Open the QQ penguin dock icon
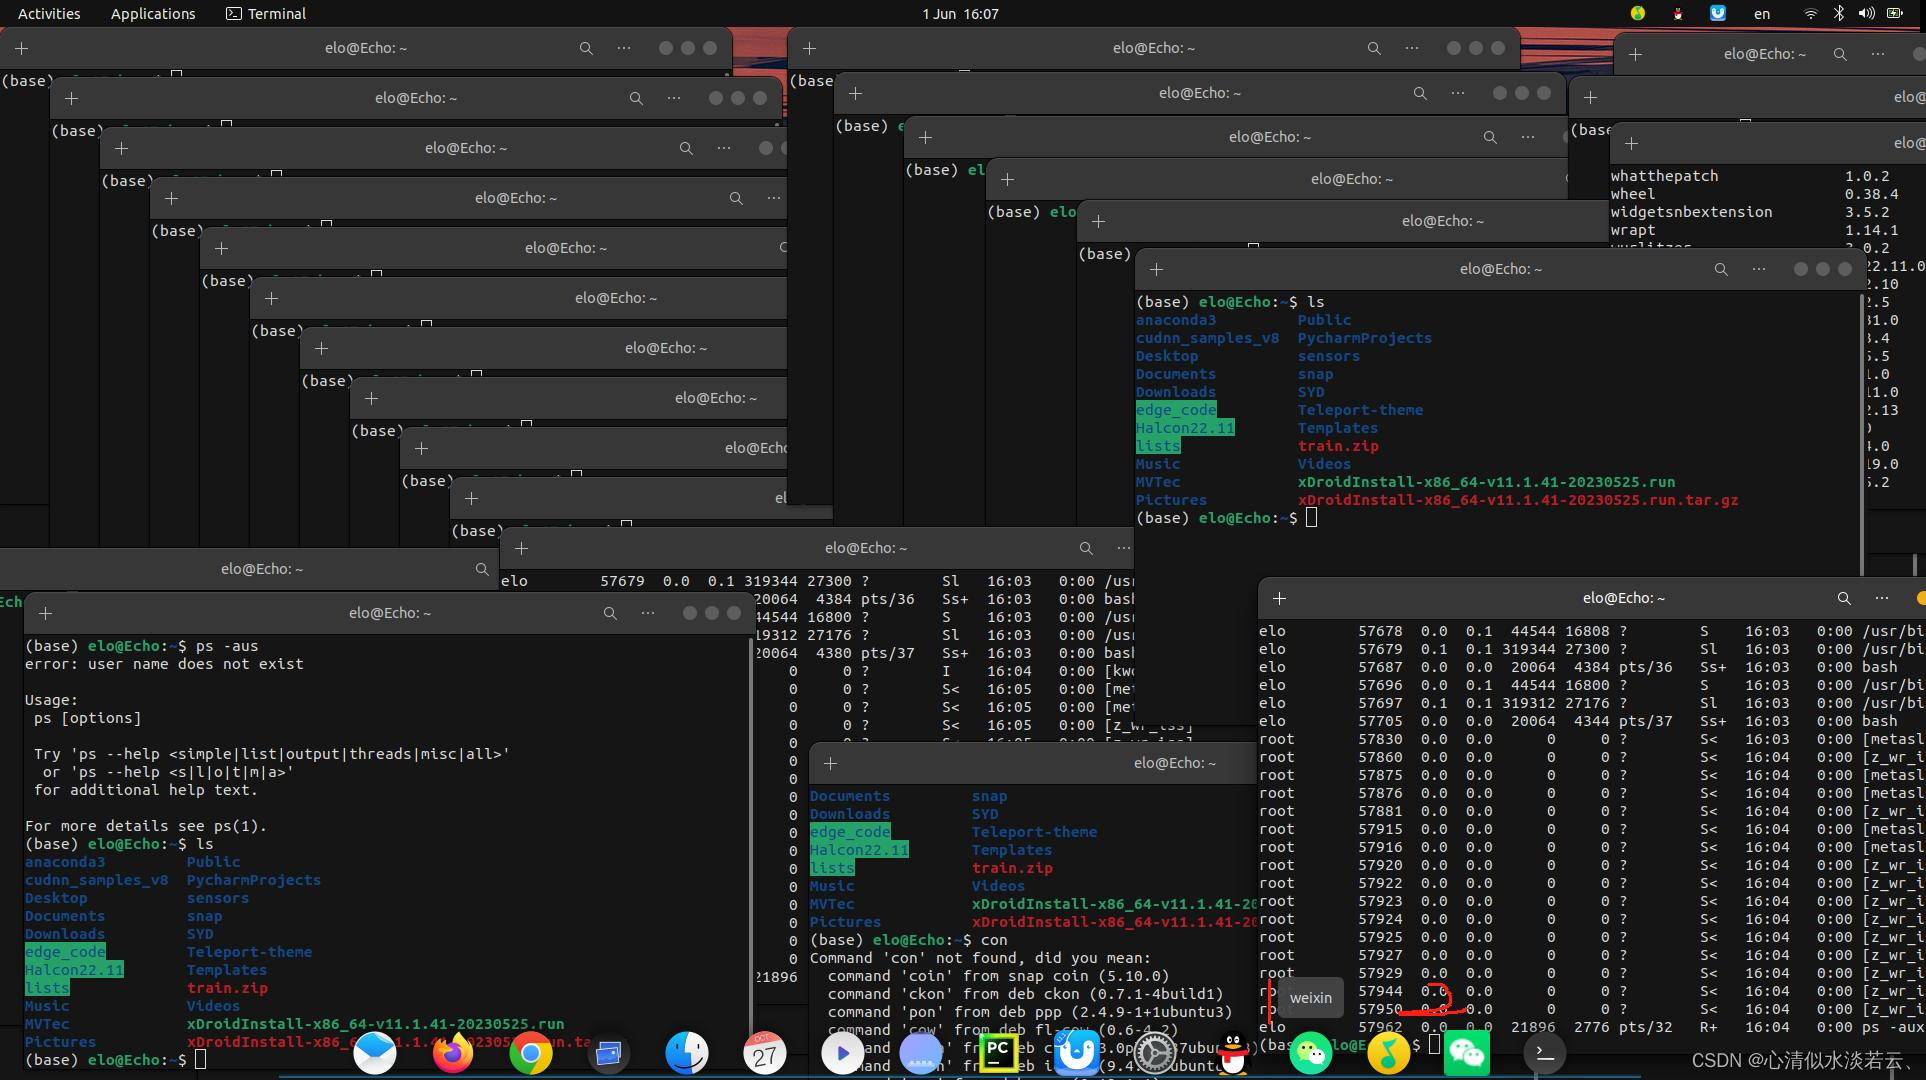 1234,1053
